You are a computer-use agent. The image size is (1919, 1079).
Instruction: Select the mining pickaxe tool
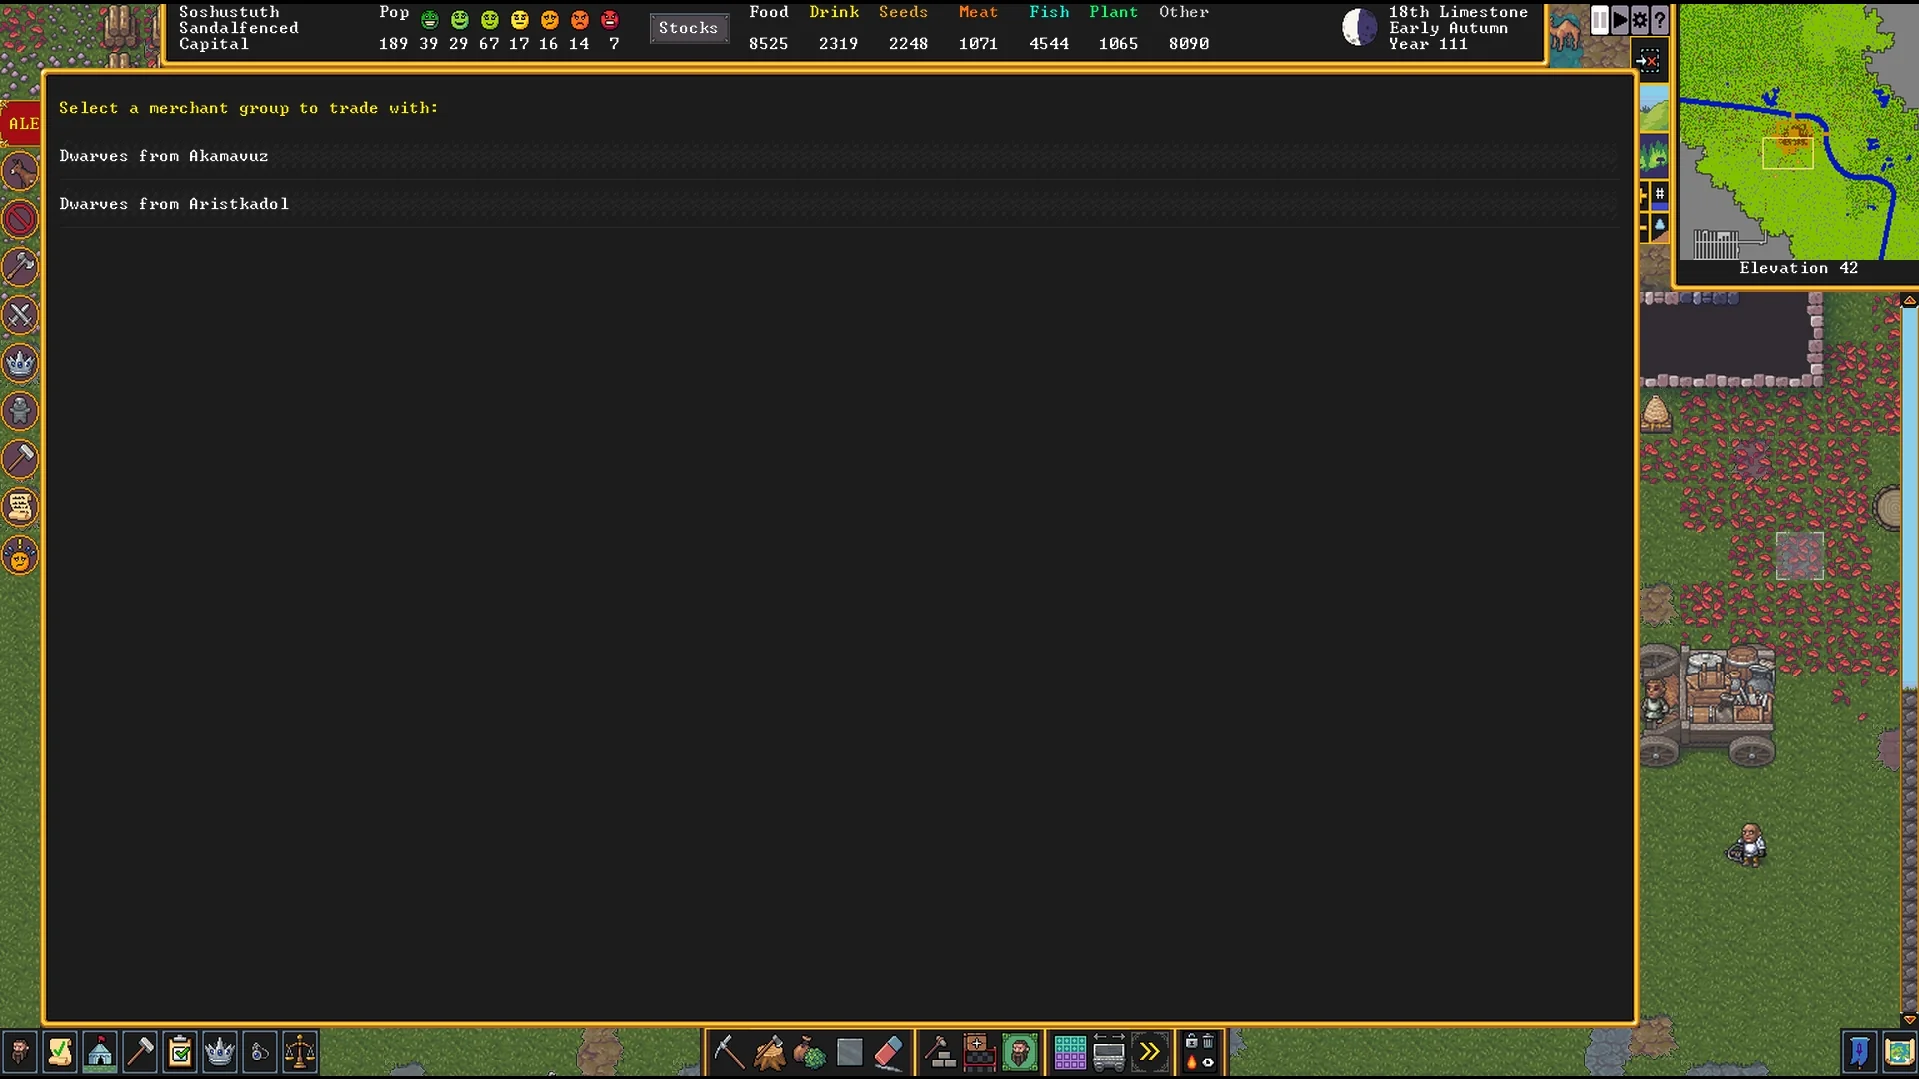click(x=729, y=1052)
